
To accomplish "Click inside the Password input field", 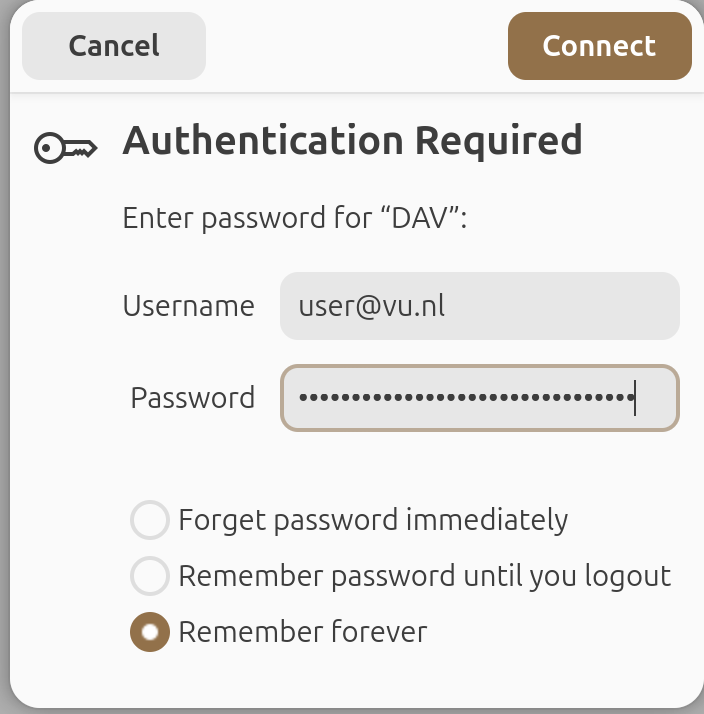I will (479, 398).
